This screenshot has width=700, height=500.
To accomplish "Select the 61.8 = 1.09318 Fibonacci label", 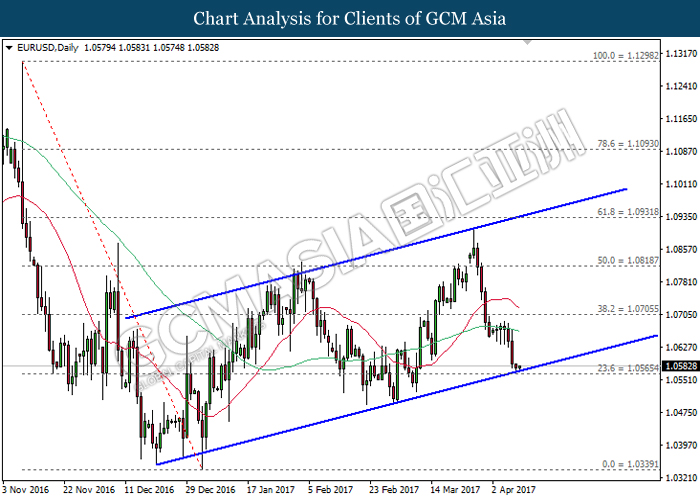I will [x=628, y=212].
